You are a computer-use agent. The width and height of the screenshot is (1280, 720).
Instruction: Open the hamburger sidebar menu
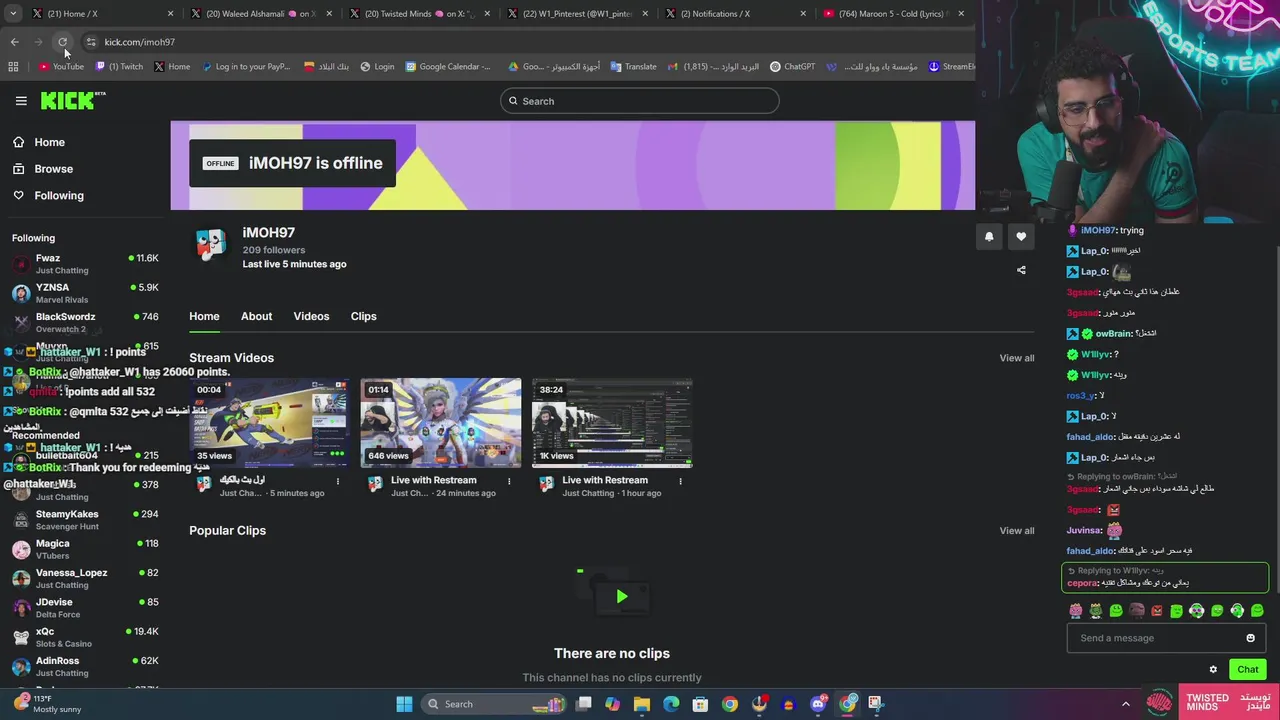21,100
